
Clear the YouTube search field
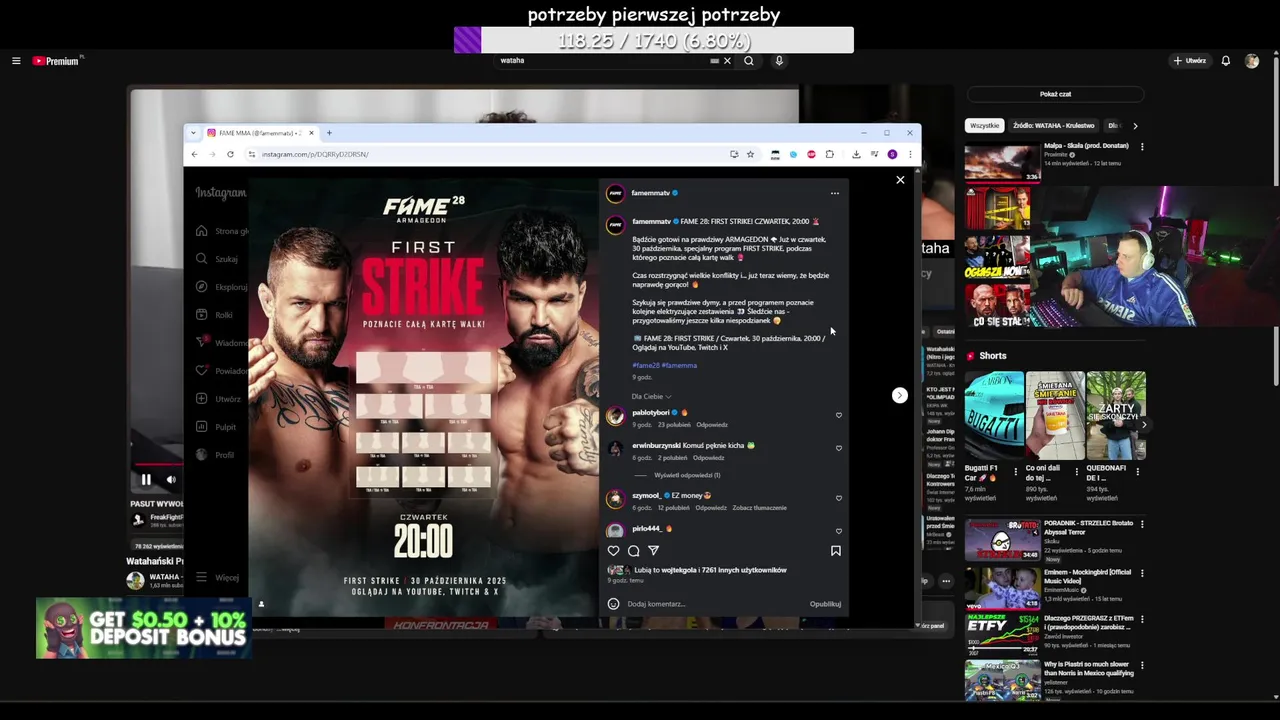pyautogui.click(x=727, y=61)
